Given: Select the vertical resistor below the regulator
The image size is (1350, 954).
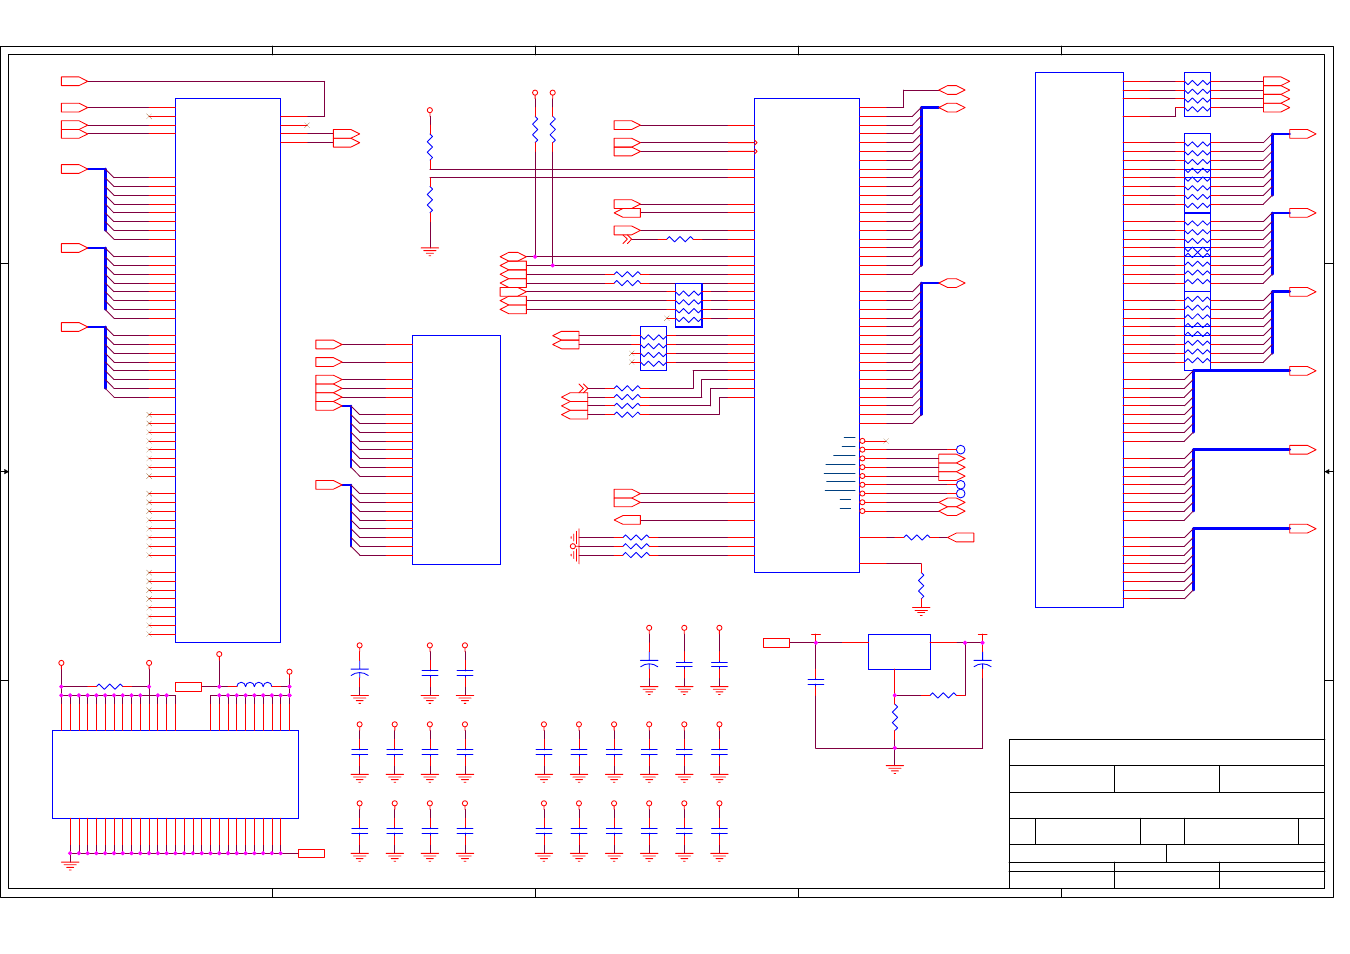Looking at the screenshot, I should (895, 717).
